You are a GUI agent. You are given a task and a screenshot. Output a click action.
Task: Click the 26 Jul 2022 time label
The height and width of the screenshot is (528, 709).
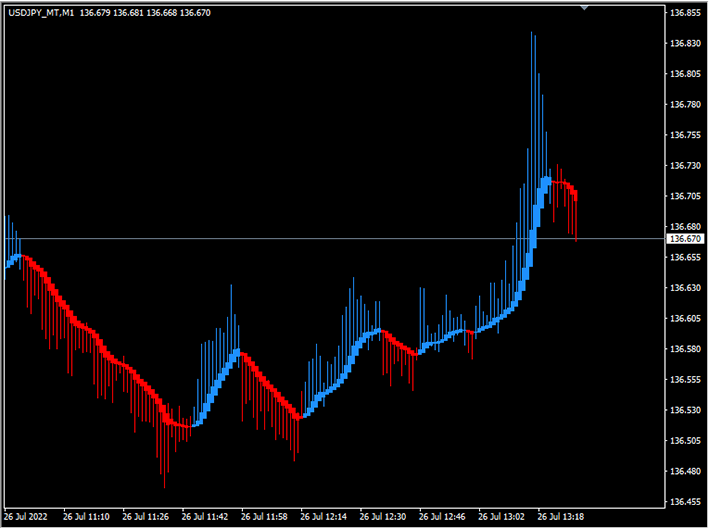26,516
